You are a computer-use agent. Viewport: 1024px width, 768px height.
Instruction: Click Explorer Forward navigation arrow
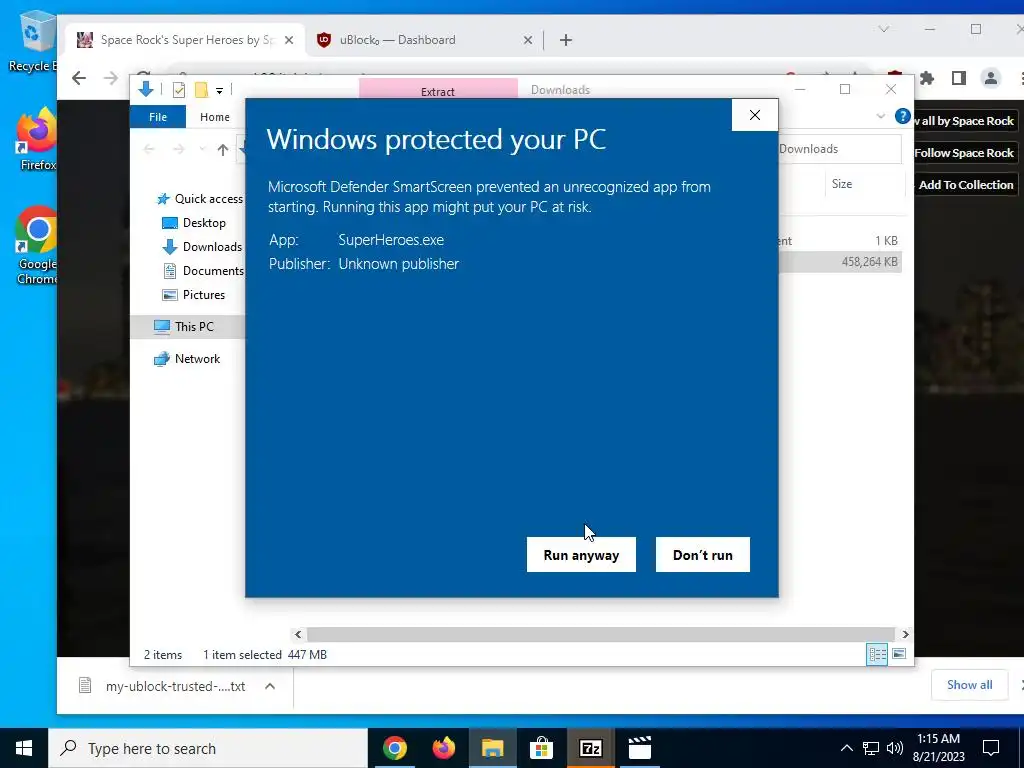[x=179, y=150]
